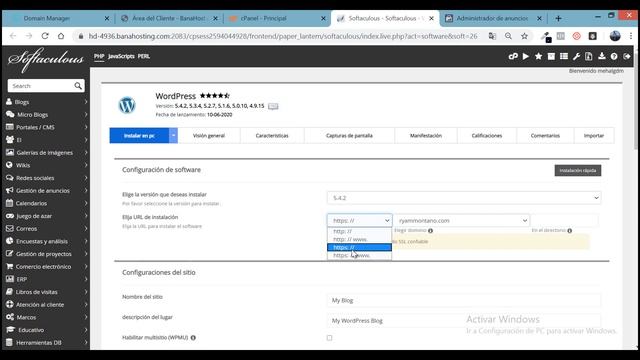Image resolution: width=640 pixels, height=360 pixels.
Task: Click the Softaculous search field
Action: point(41,86)
